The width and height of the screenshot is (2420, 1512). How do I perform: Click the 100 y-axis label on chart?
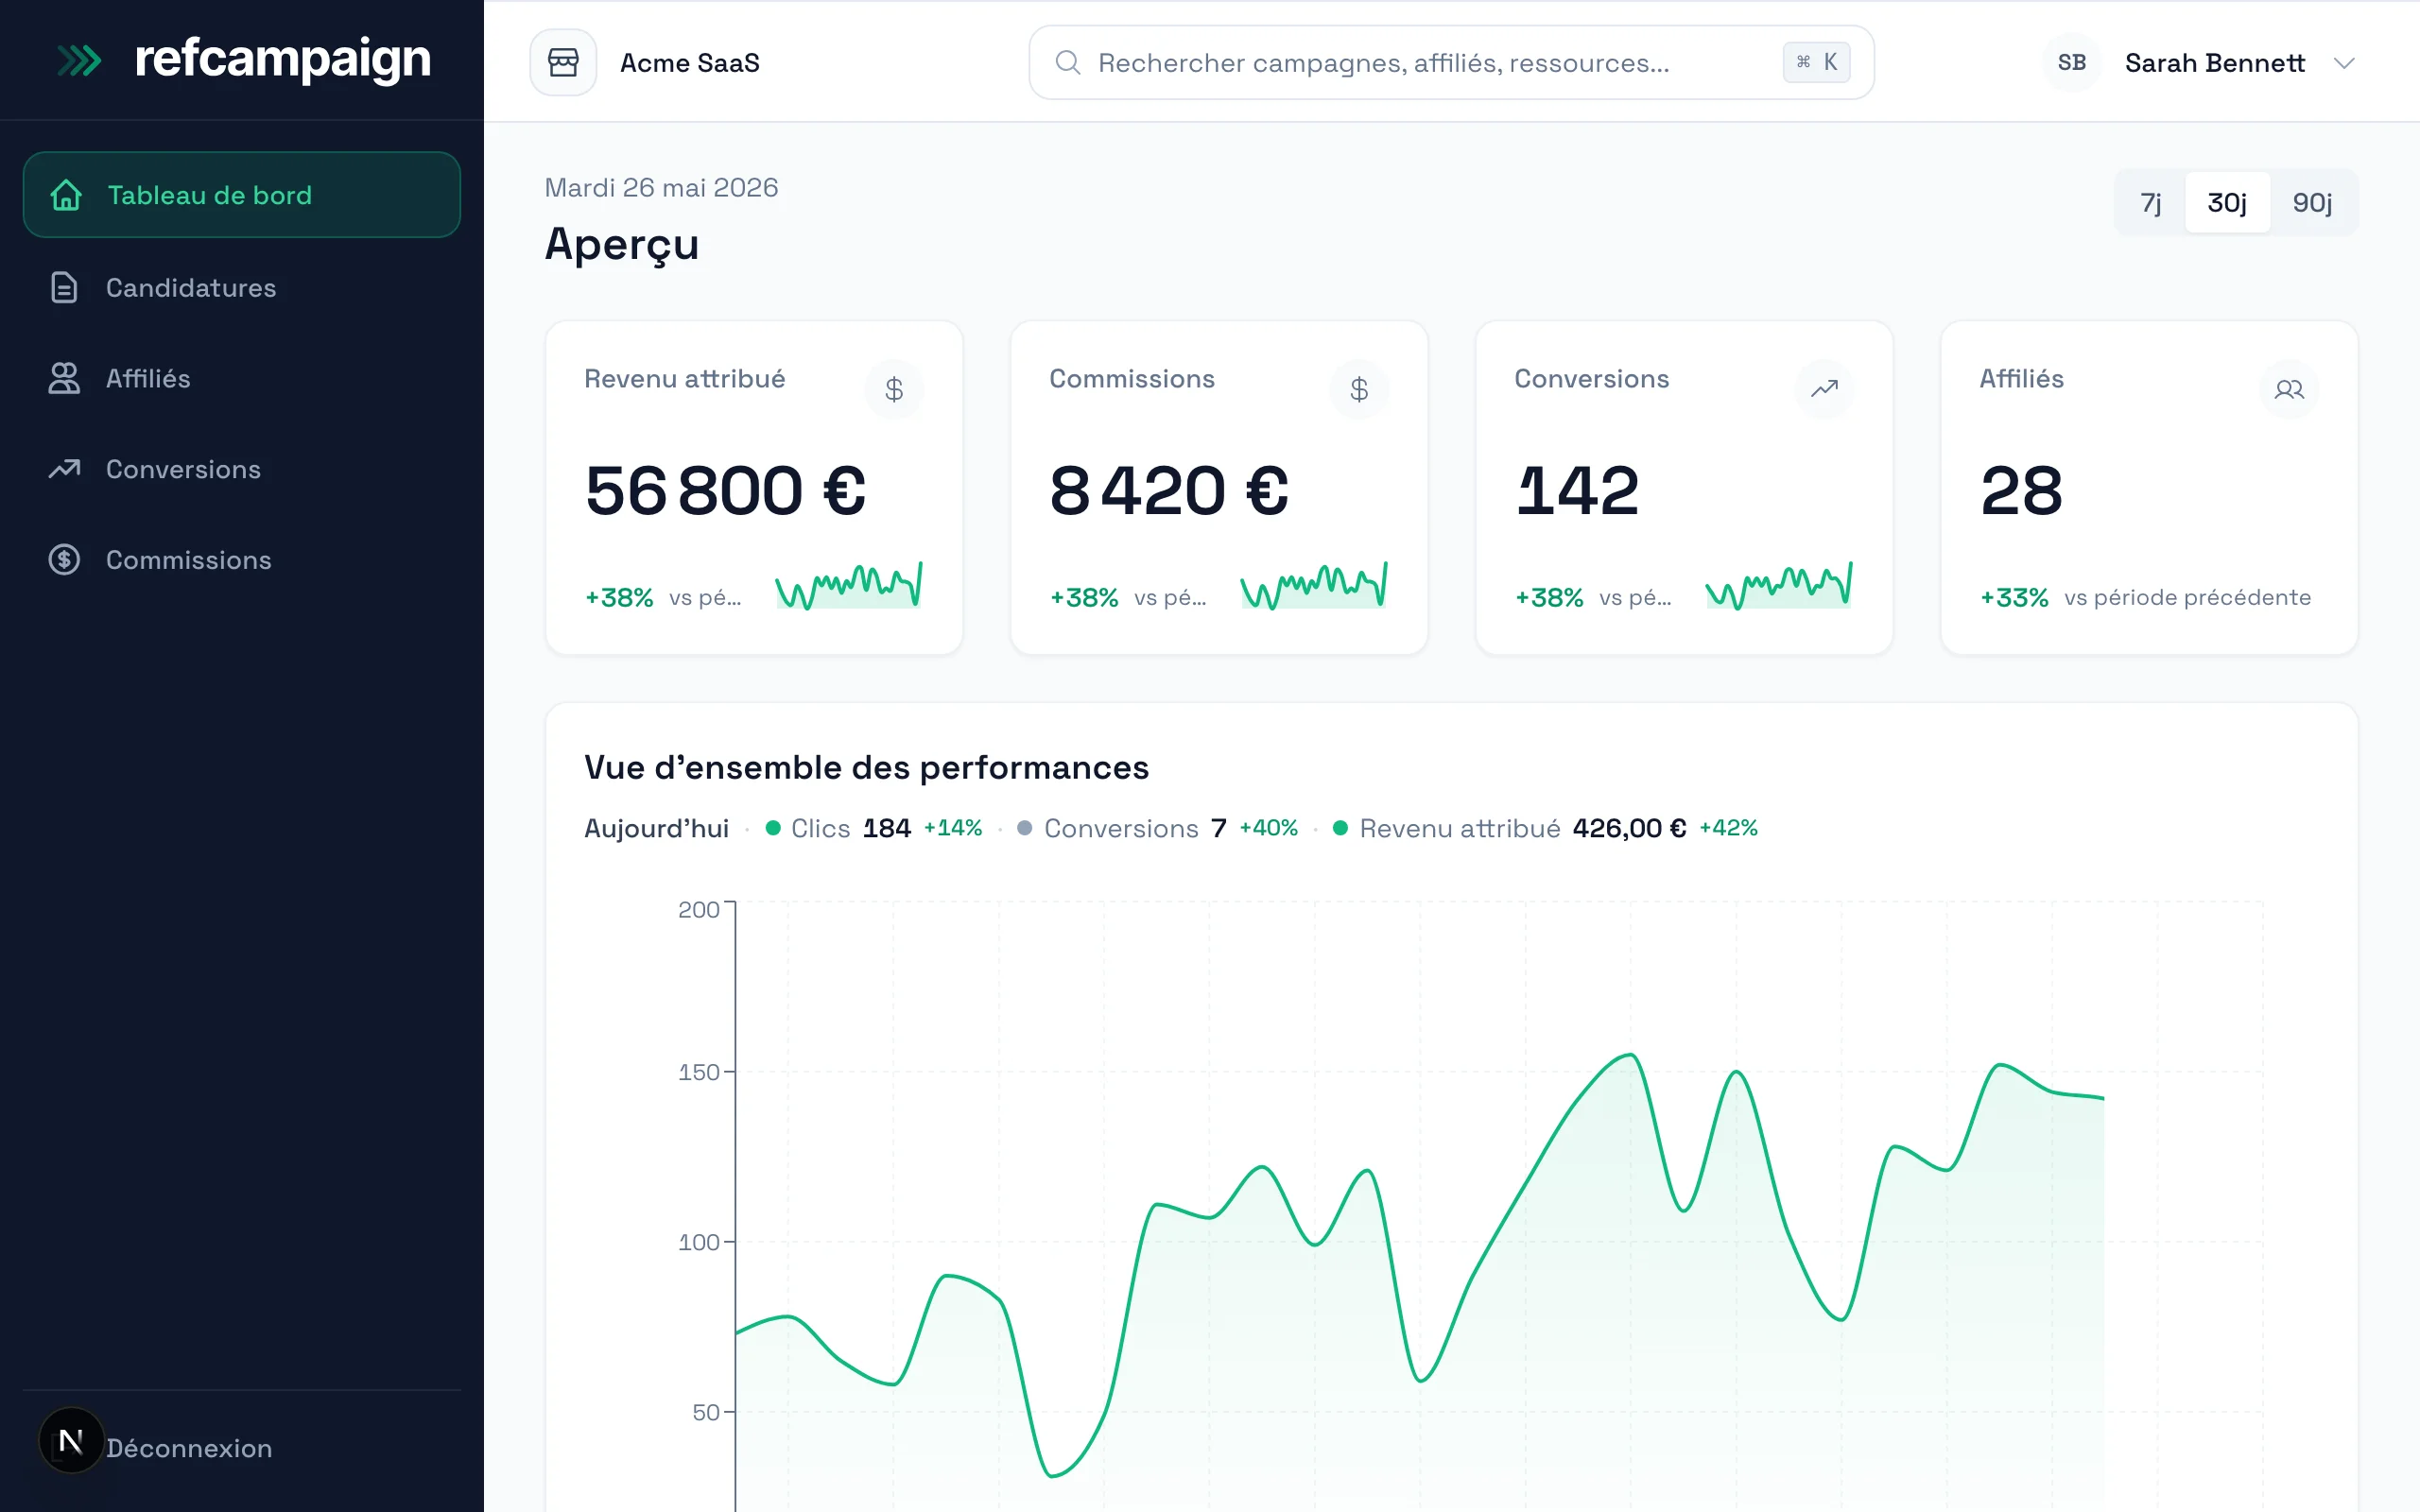point(699,1242)
